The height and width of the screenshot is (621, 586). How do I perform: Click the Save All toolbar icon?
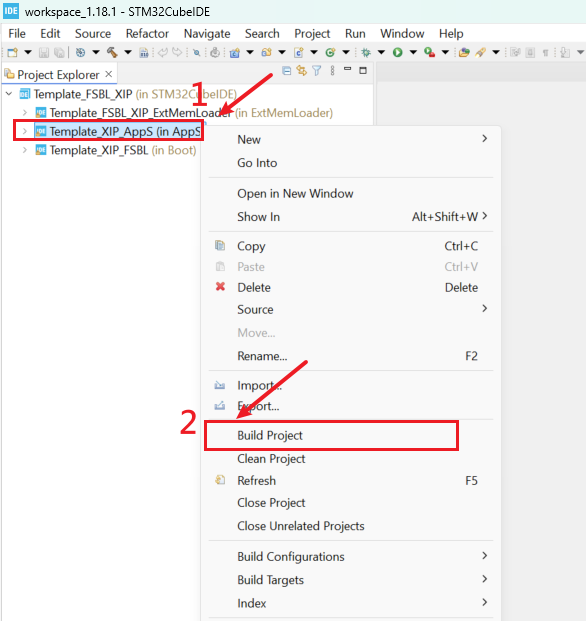point(59,52)
